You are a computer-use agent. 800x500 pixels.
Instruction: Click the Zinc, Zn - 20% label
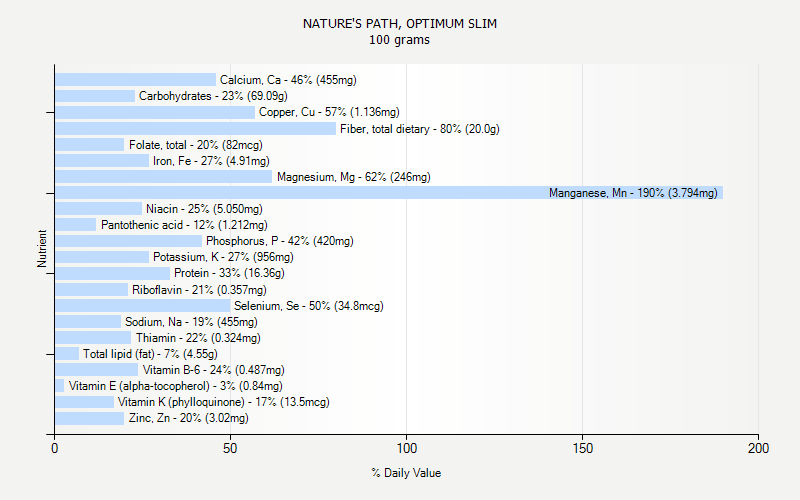click(x=189, y=418)
